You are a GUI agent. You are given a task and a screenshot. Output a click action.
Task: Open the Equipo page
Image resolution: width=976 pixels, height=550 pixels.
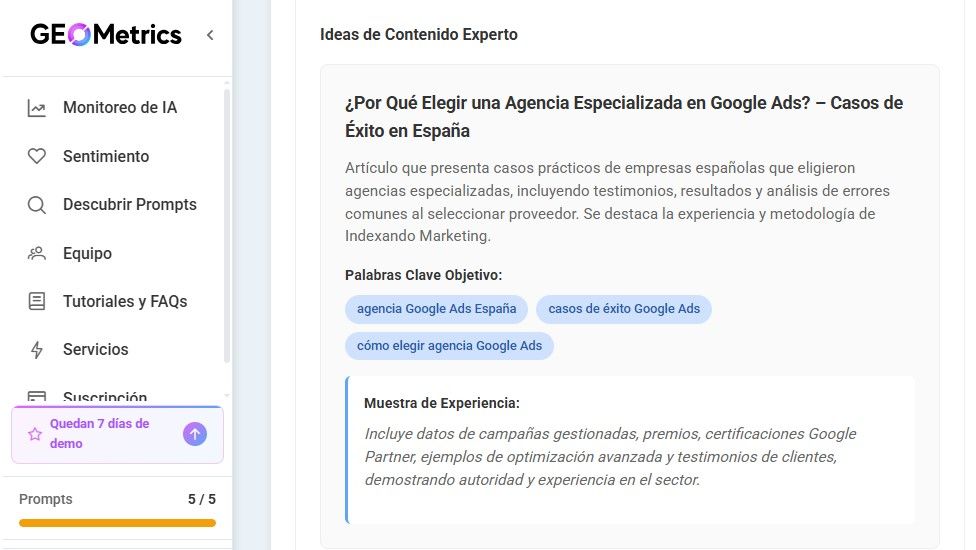[87, 253]
